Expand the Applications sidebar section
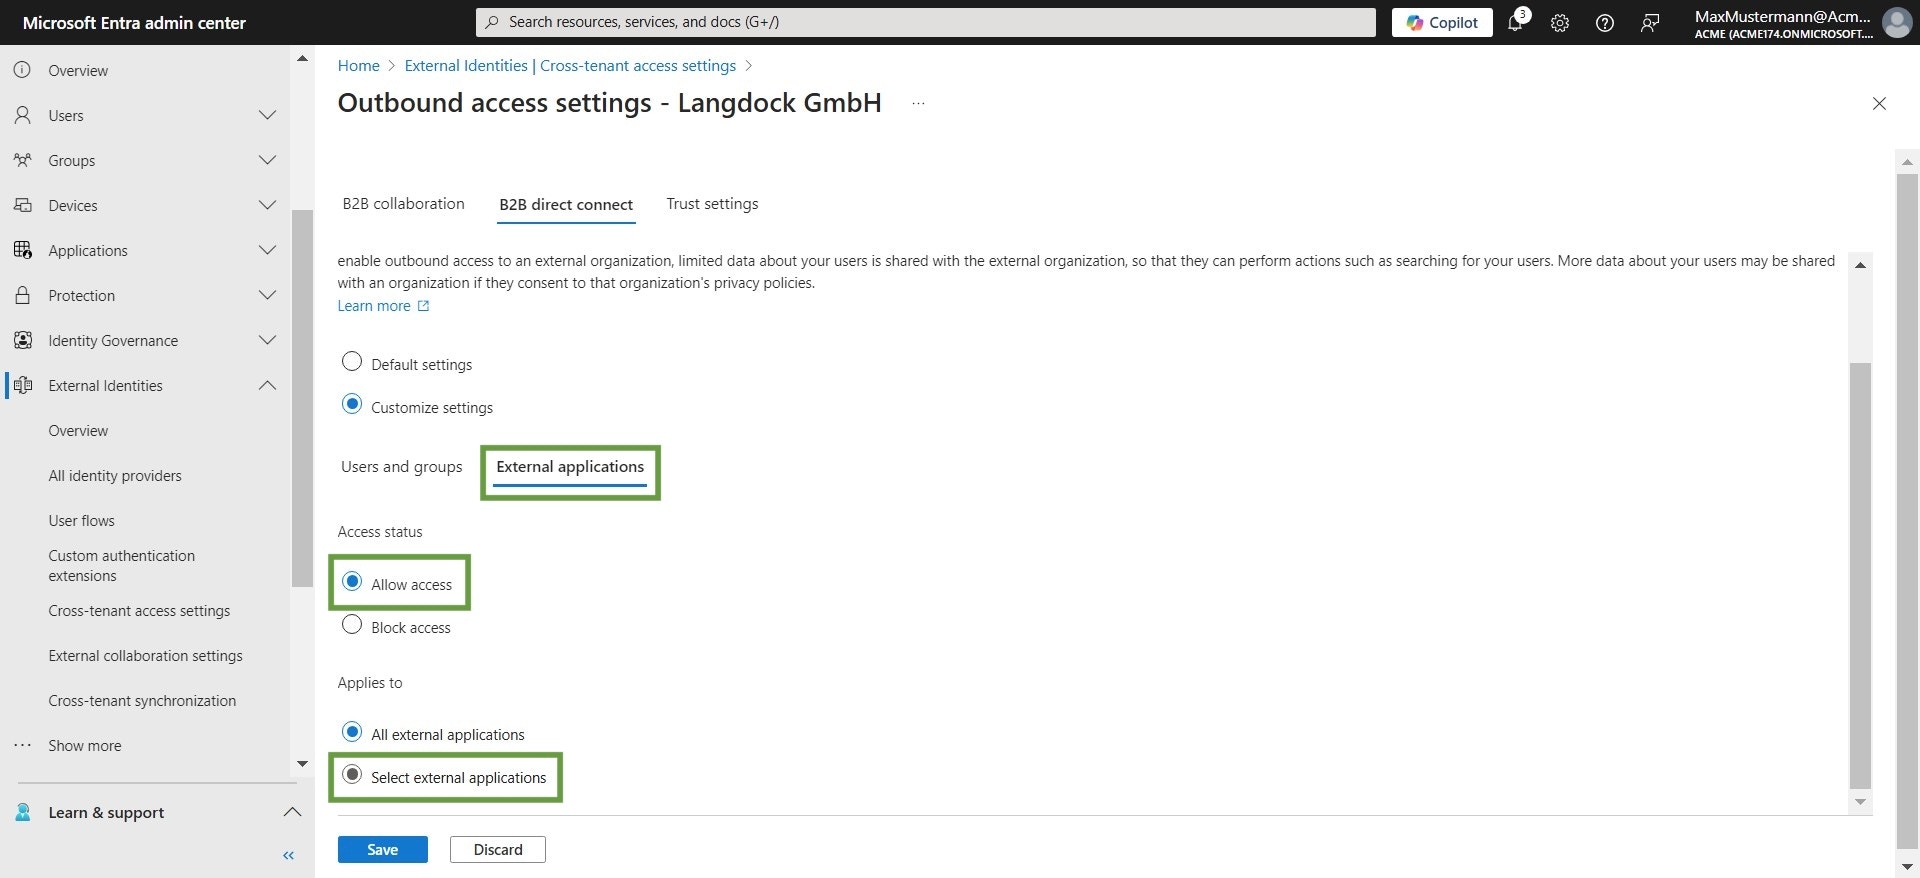Viewport: 1920px width, 878px height. [x=267, y=250]
